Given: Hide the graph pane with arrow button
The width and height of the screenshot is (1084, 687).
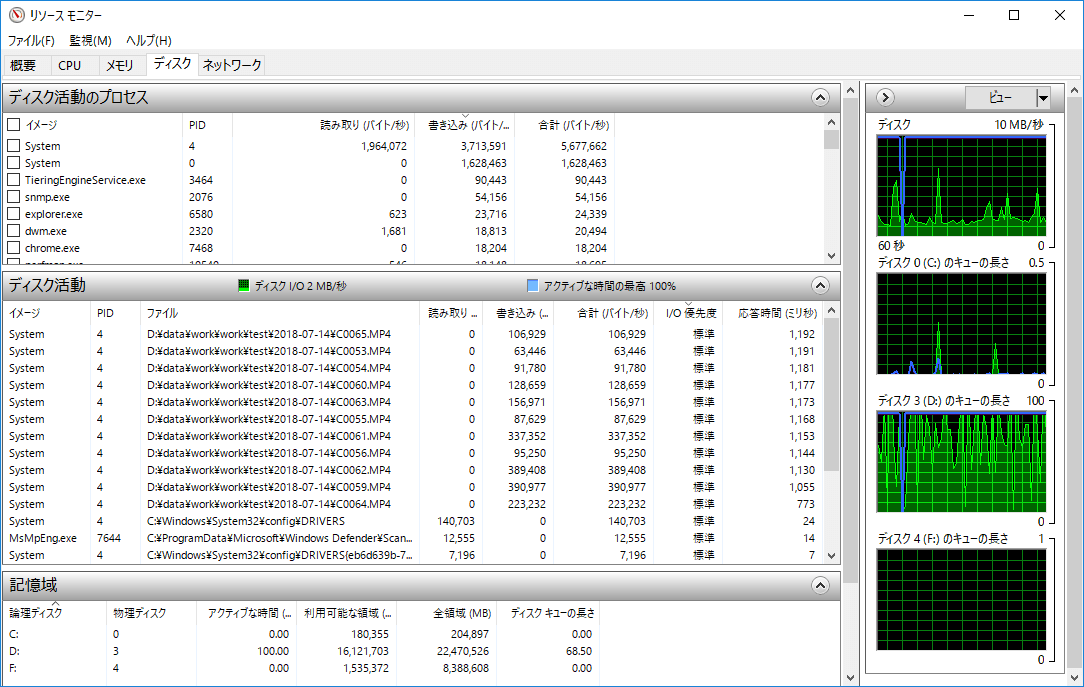Looking at the screenshot, I should pos(885,98).
